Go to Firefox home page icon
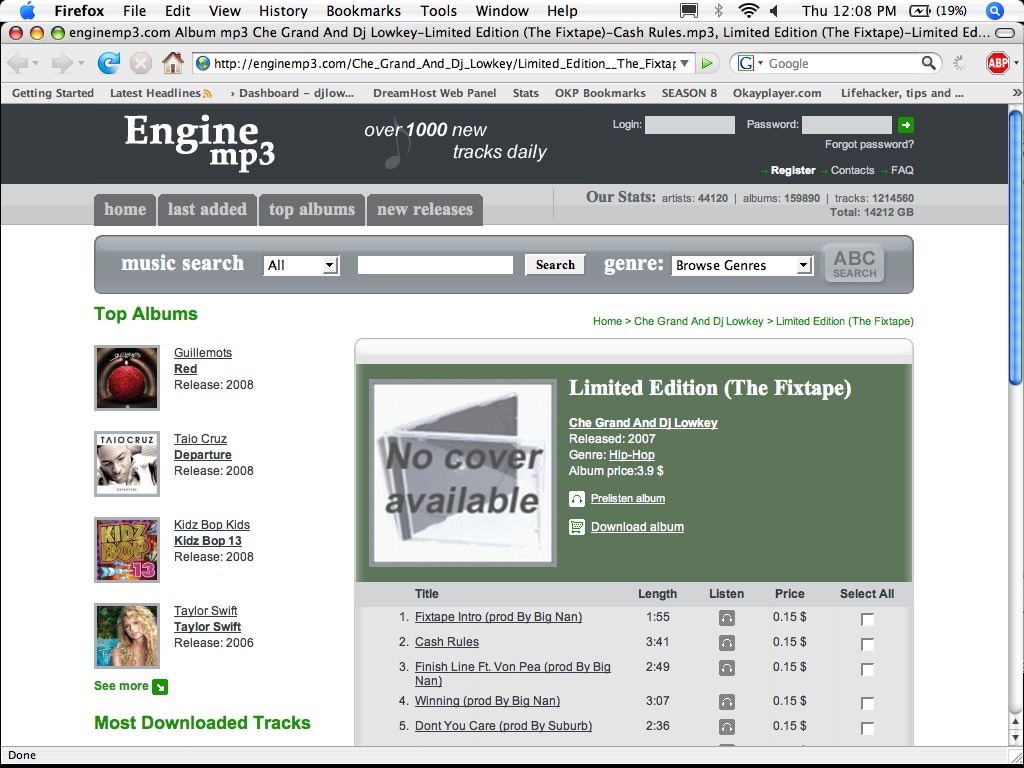Viewport: 1024px width, 768px height. tap(172, 63)
